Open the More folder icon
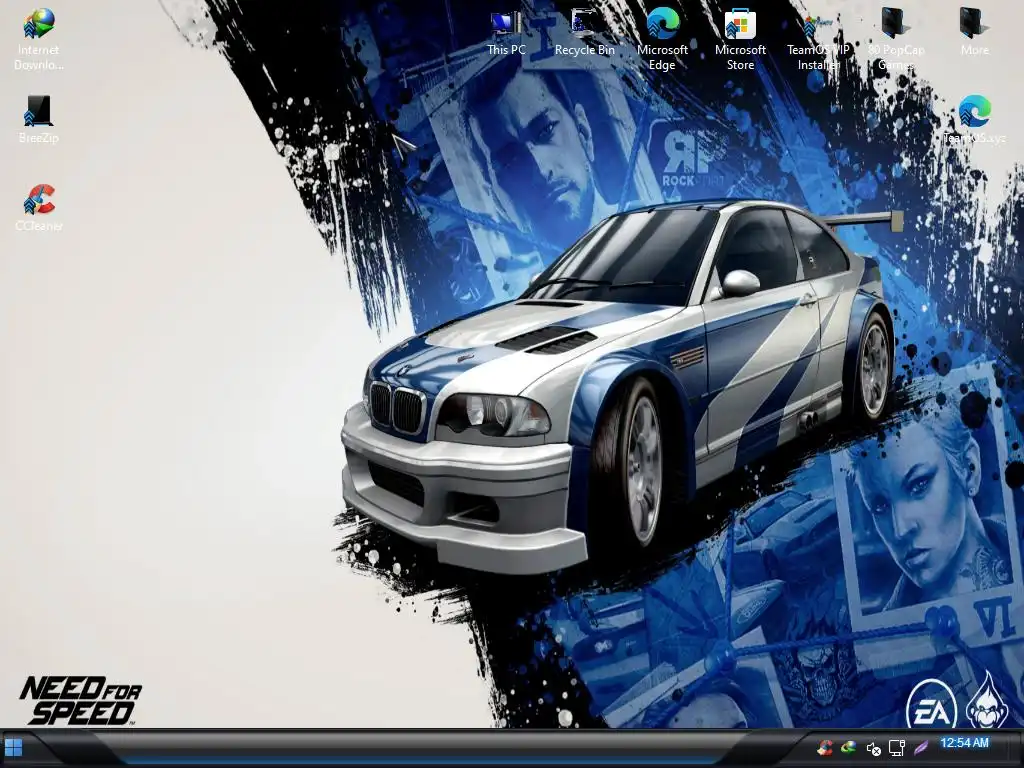Screen dimensions: 1024x768 click(974, 33)
